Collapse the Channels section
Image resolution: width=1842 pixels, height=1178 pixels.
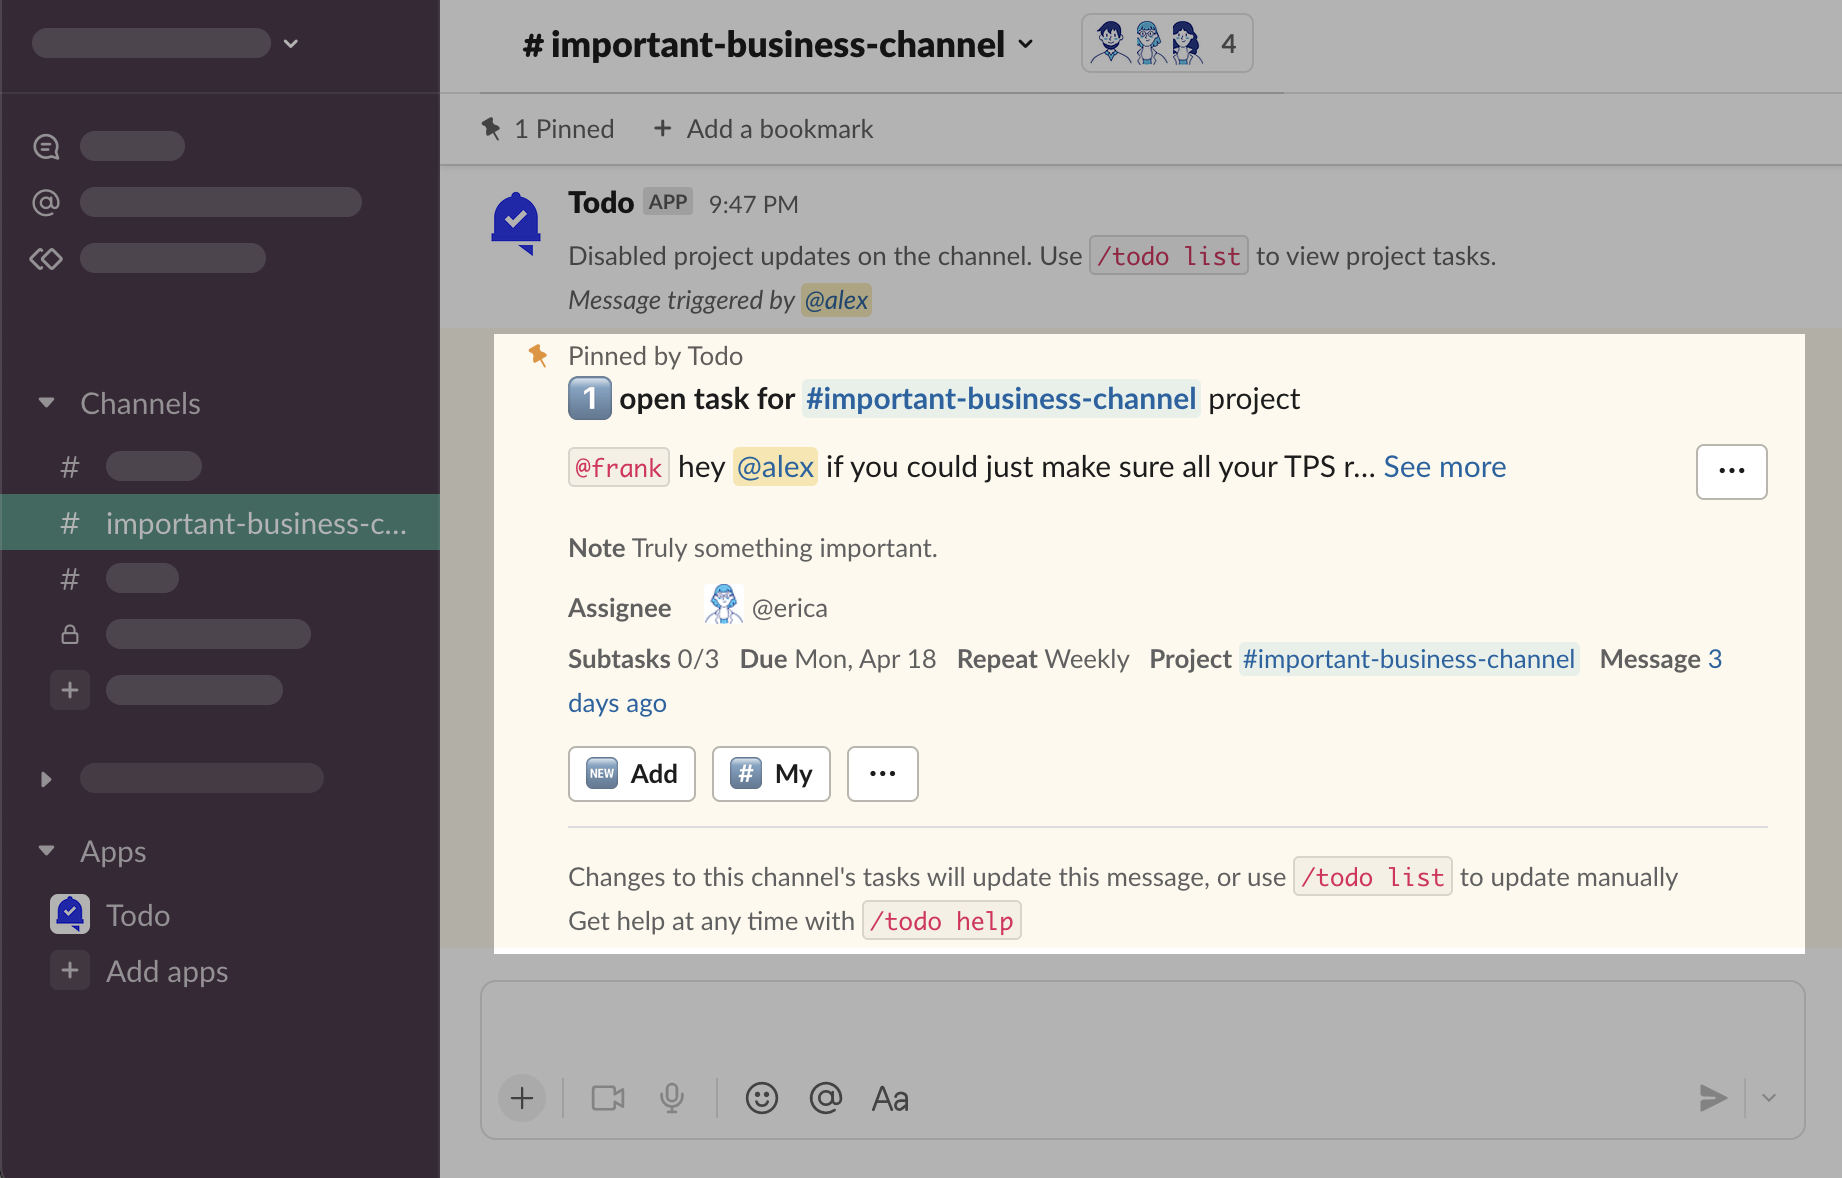click(46, 403)
